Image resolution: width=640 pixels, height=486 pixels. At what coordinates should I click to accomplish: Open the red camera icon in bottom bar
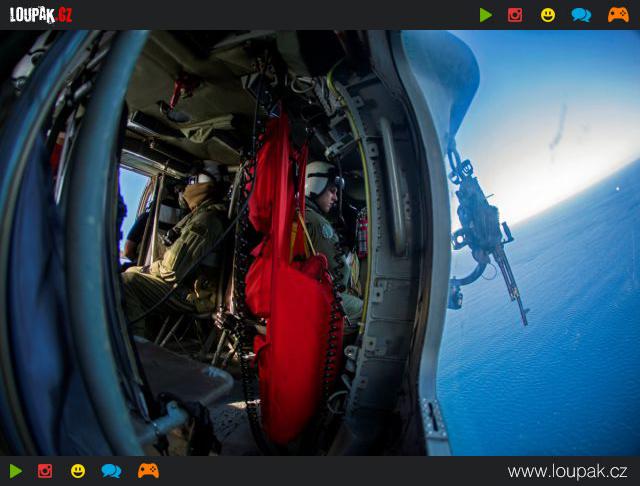[45, 471]
